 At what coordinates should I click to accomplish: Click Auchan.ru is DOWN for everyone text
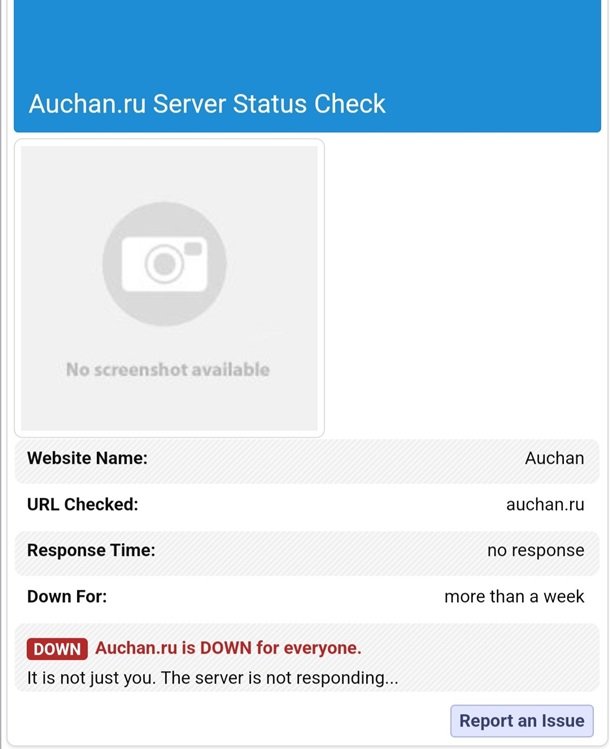228,648
